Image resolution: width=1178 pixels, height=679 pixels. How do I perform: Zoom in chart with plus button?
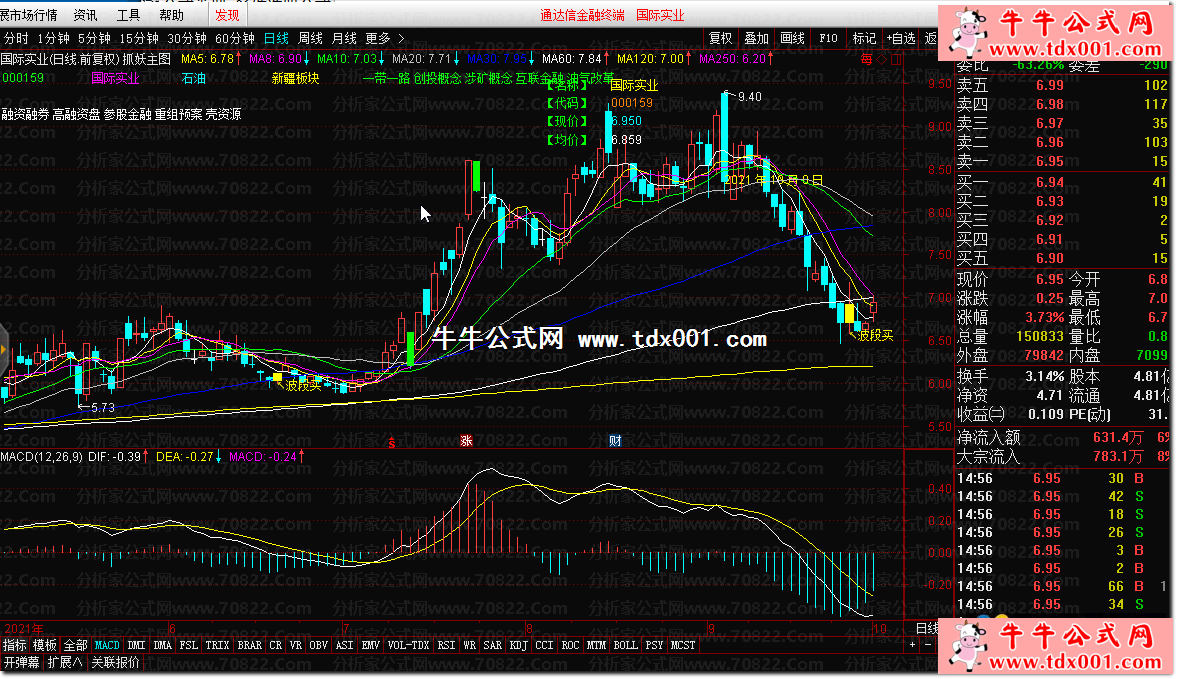pos(912,645)
